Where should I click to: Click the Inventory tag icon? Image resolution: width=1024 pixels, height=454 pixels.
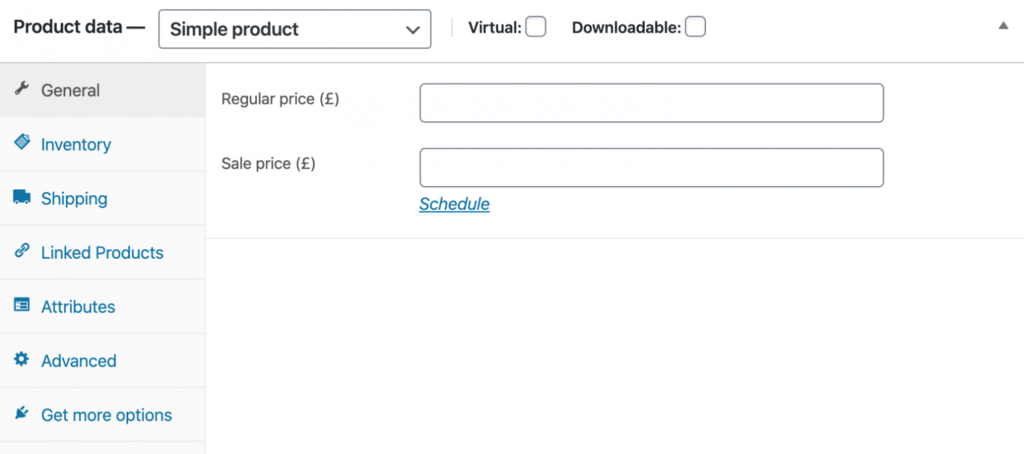(22, 142)
